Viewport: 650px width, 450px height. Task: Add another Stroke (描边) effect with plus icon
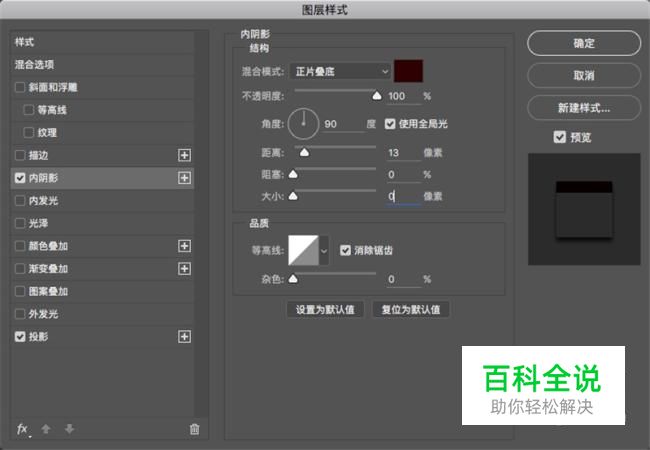(x=184, y=155)
